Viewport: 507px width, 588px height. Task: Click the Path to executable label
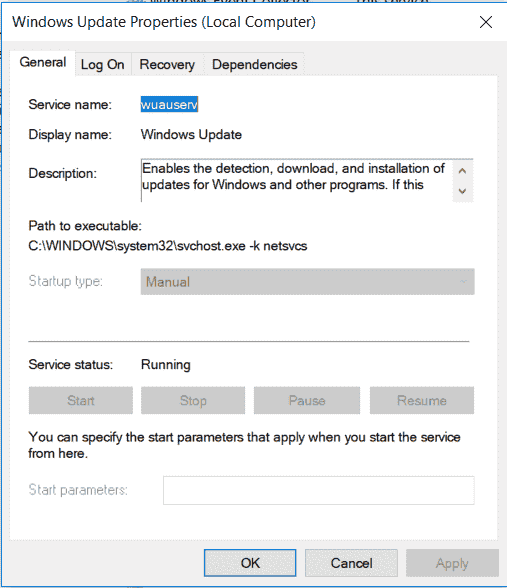pos(85,226)
